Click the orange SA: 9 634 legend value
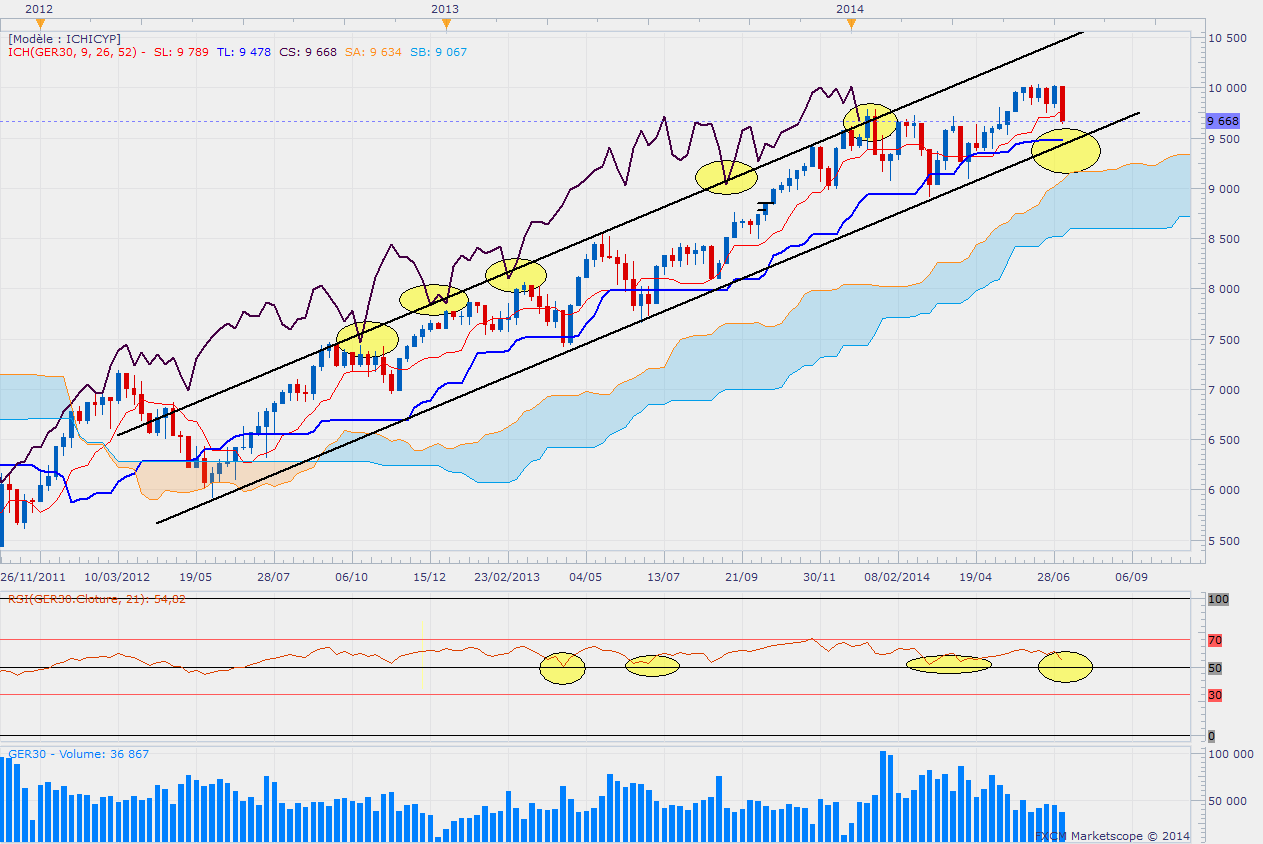This screenshot has height=844, width=1263. click(x=373, y=52)
